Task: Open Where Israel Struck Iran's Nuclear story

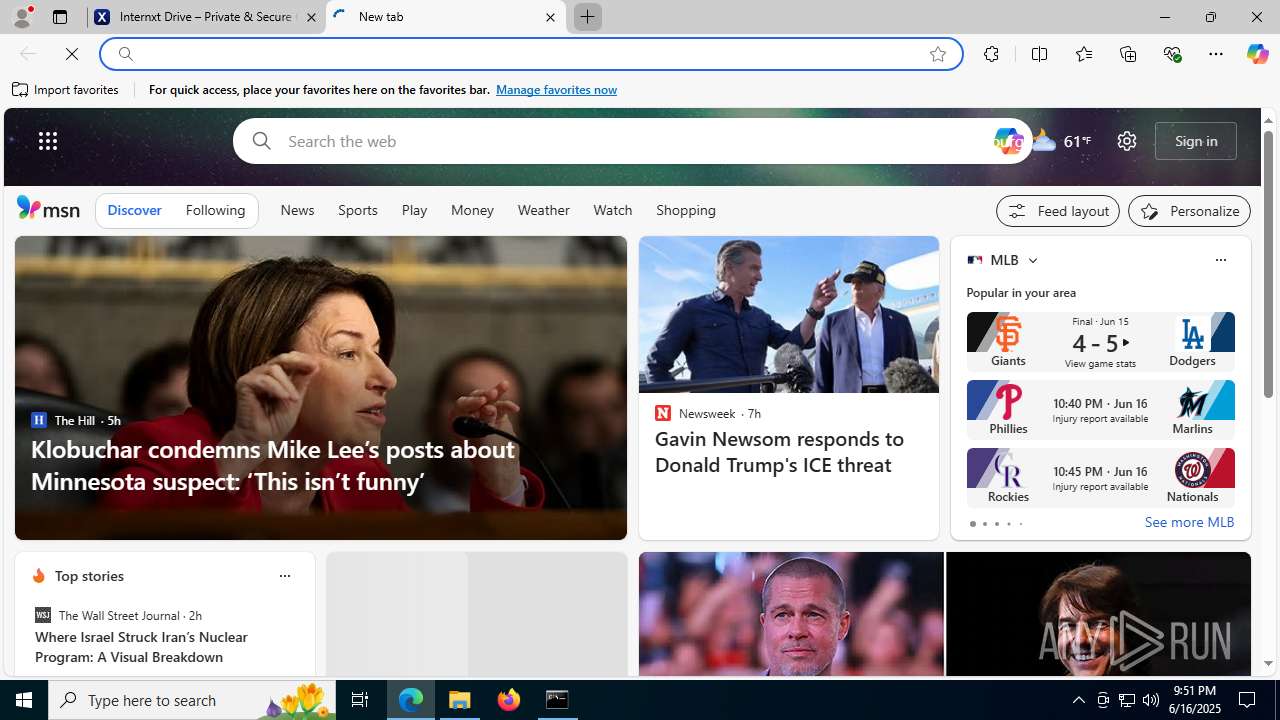Action: (141, 647)
